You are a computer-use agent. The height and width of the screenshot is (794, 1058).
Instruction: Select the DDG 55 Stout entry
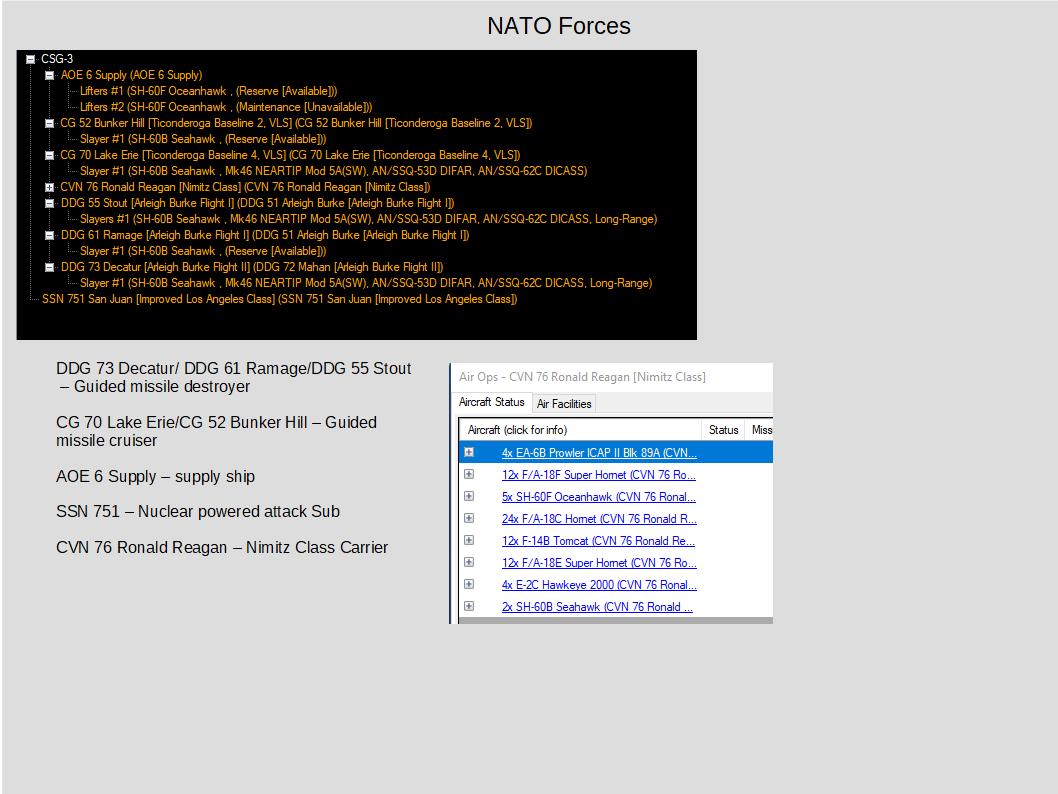257,203
